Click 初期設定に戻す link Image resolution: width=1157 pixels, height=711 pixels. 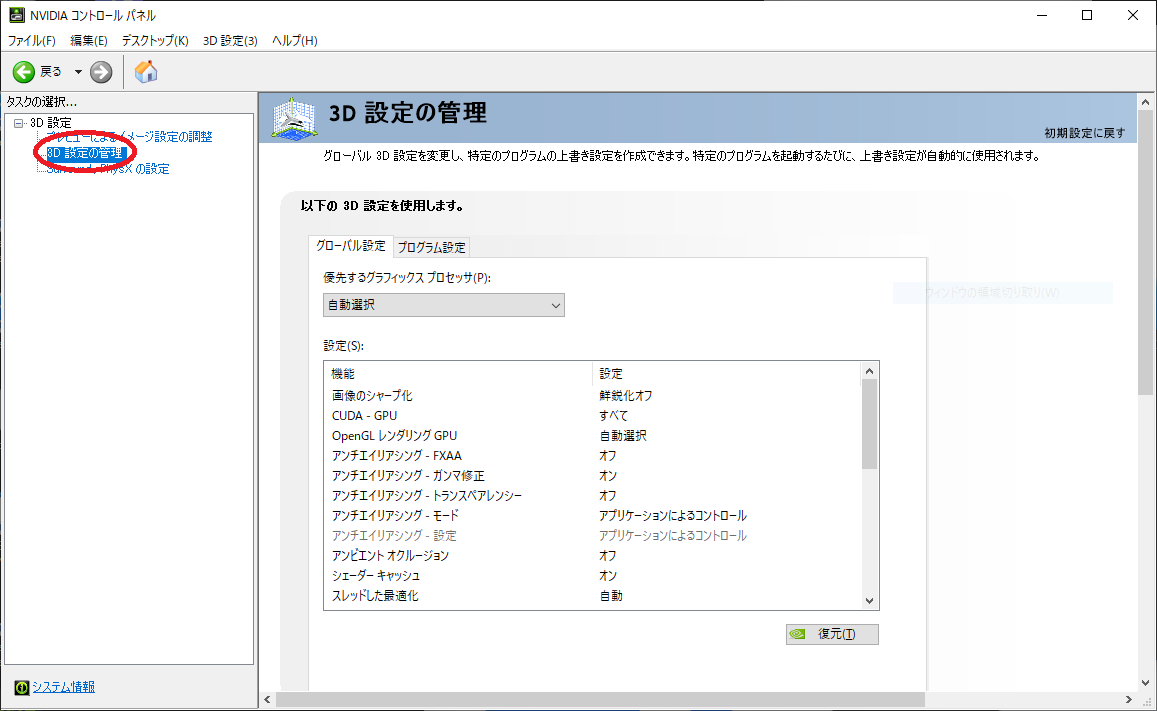[1084, 133]
